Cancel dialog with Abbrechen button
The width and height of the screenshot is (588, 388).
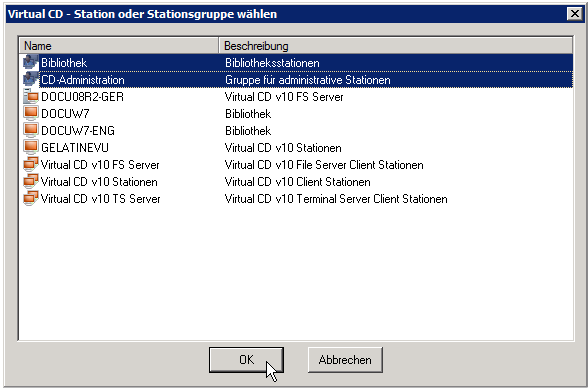345,360
